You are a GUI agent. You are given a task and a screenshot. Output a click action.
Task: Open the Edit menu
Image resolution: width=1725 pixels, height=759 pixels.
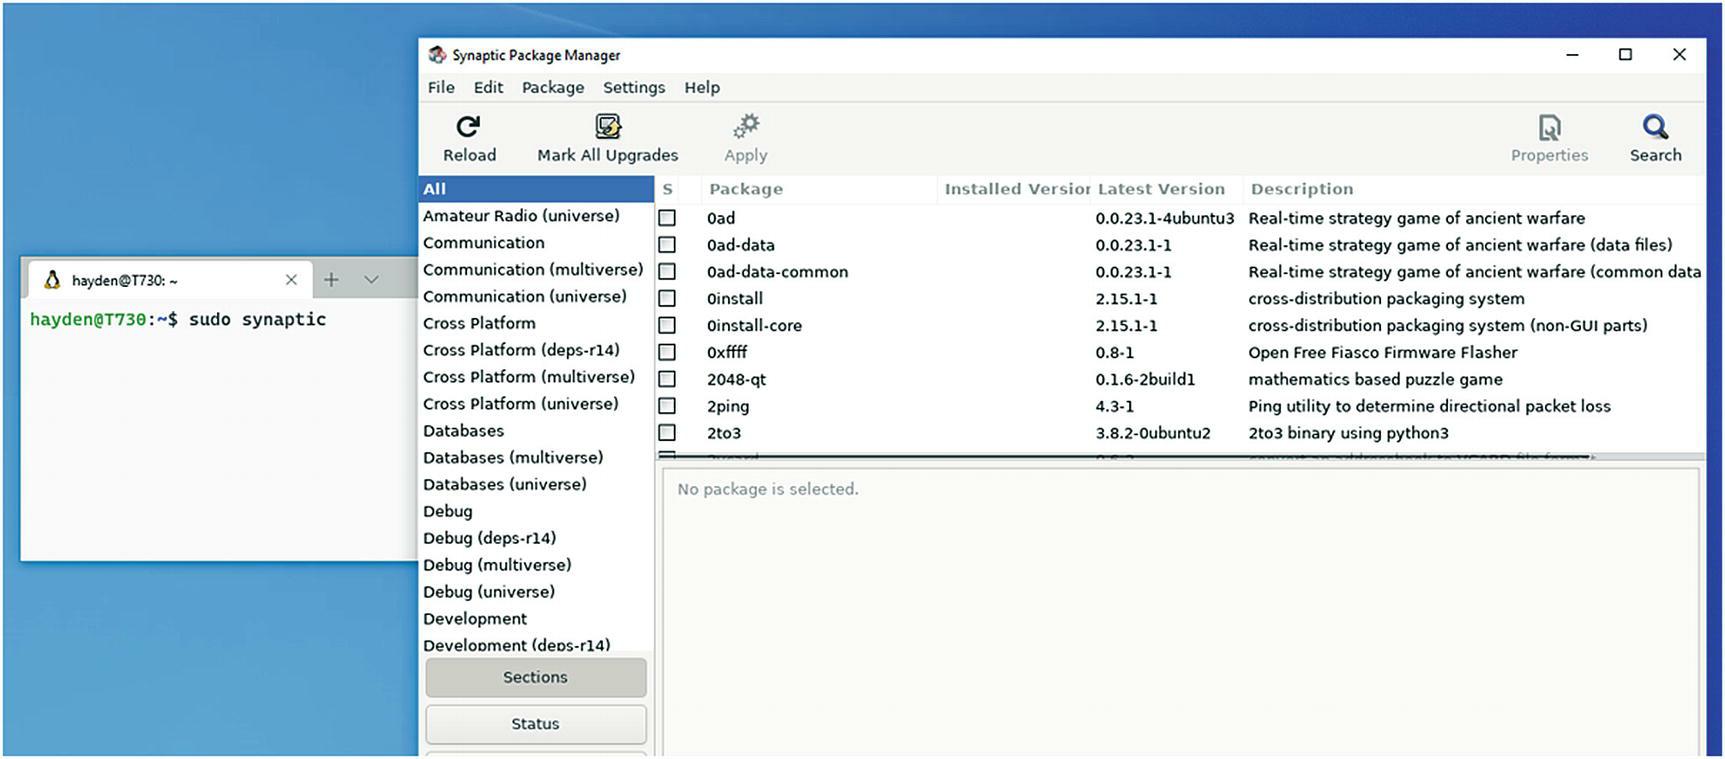488,88
